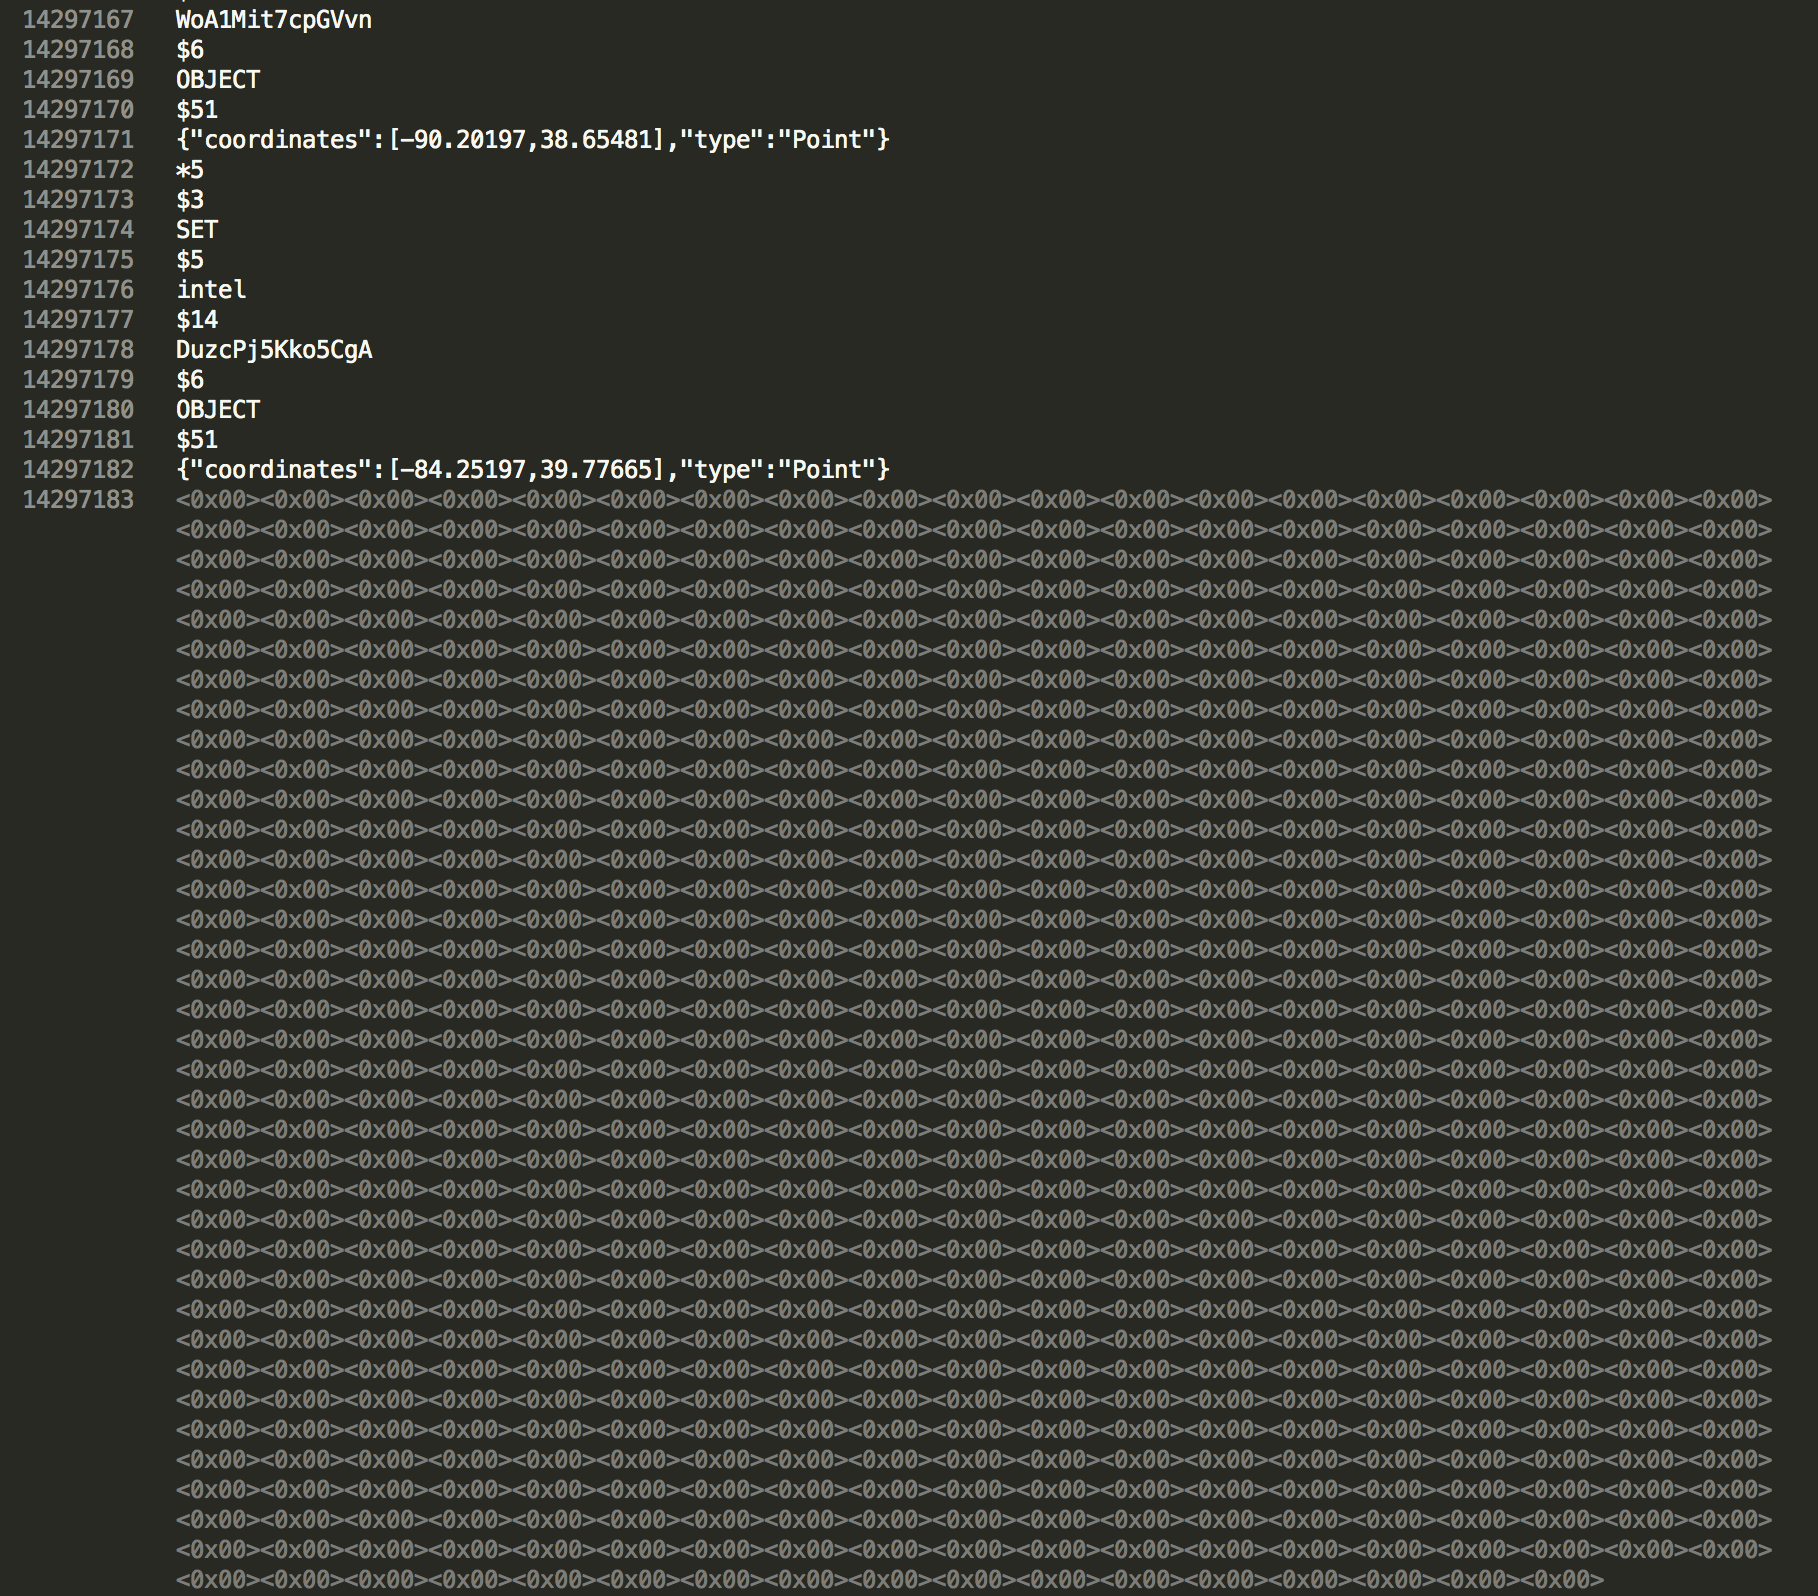Click the DuzcPj5Kko5CgA value
This screenshot has height=1596, width=1818.
tap(273, 349)
